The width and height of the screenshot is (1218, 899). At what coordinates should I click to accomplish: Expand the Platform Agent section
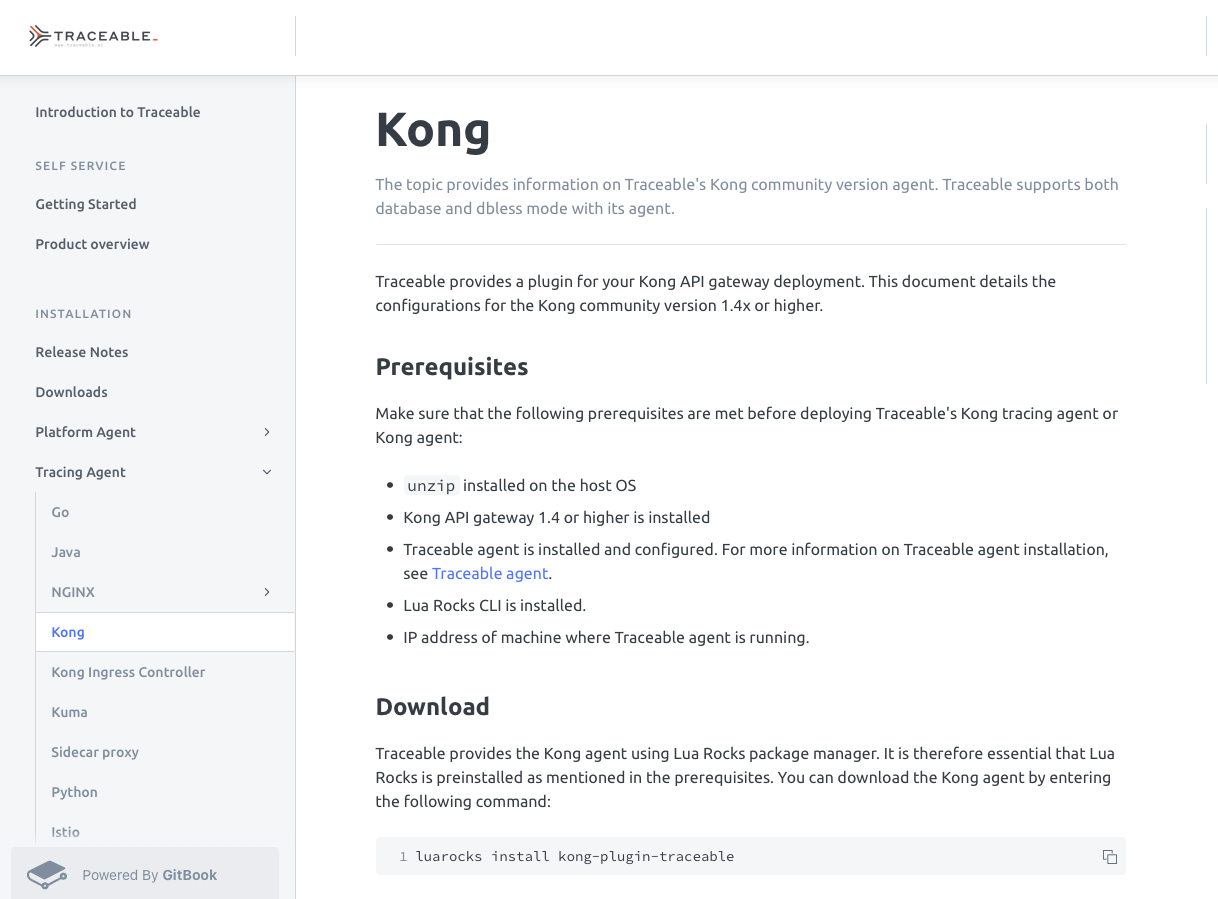[267, 432]
